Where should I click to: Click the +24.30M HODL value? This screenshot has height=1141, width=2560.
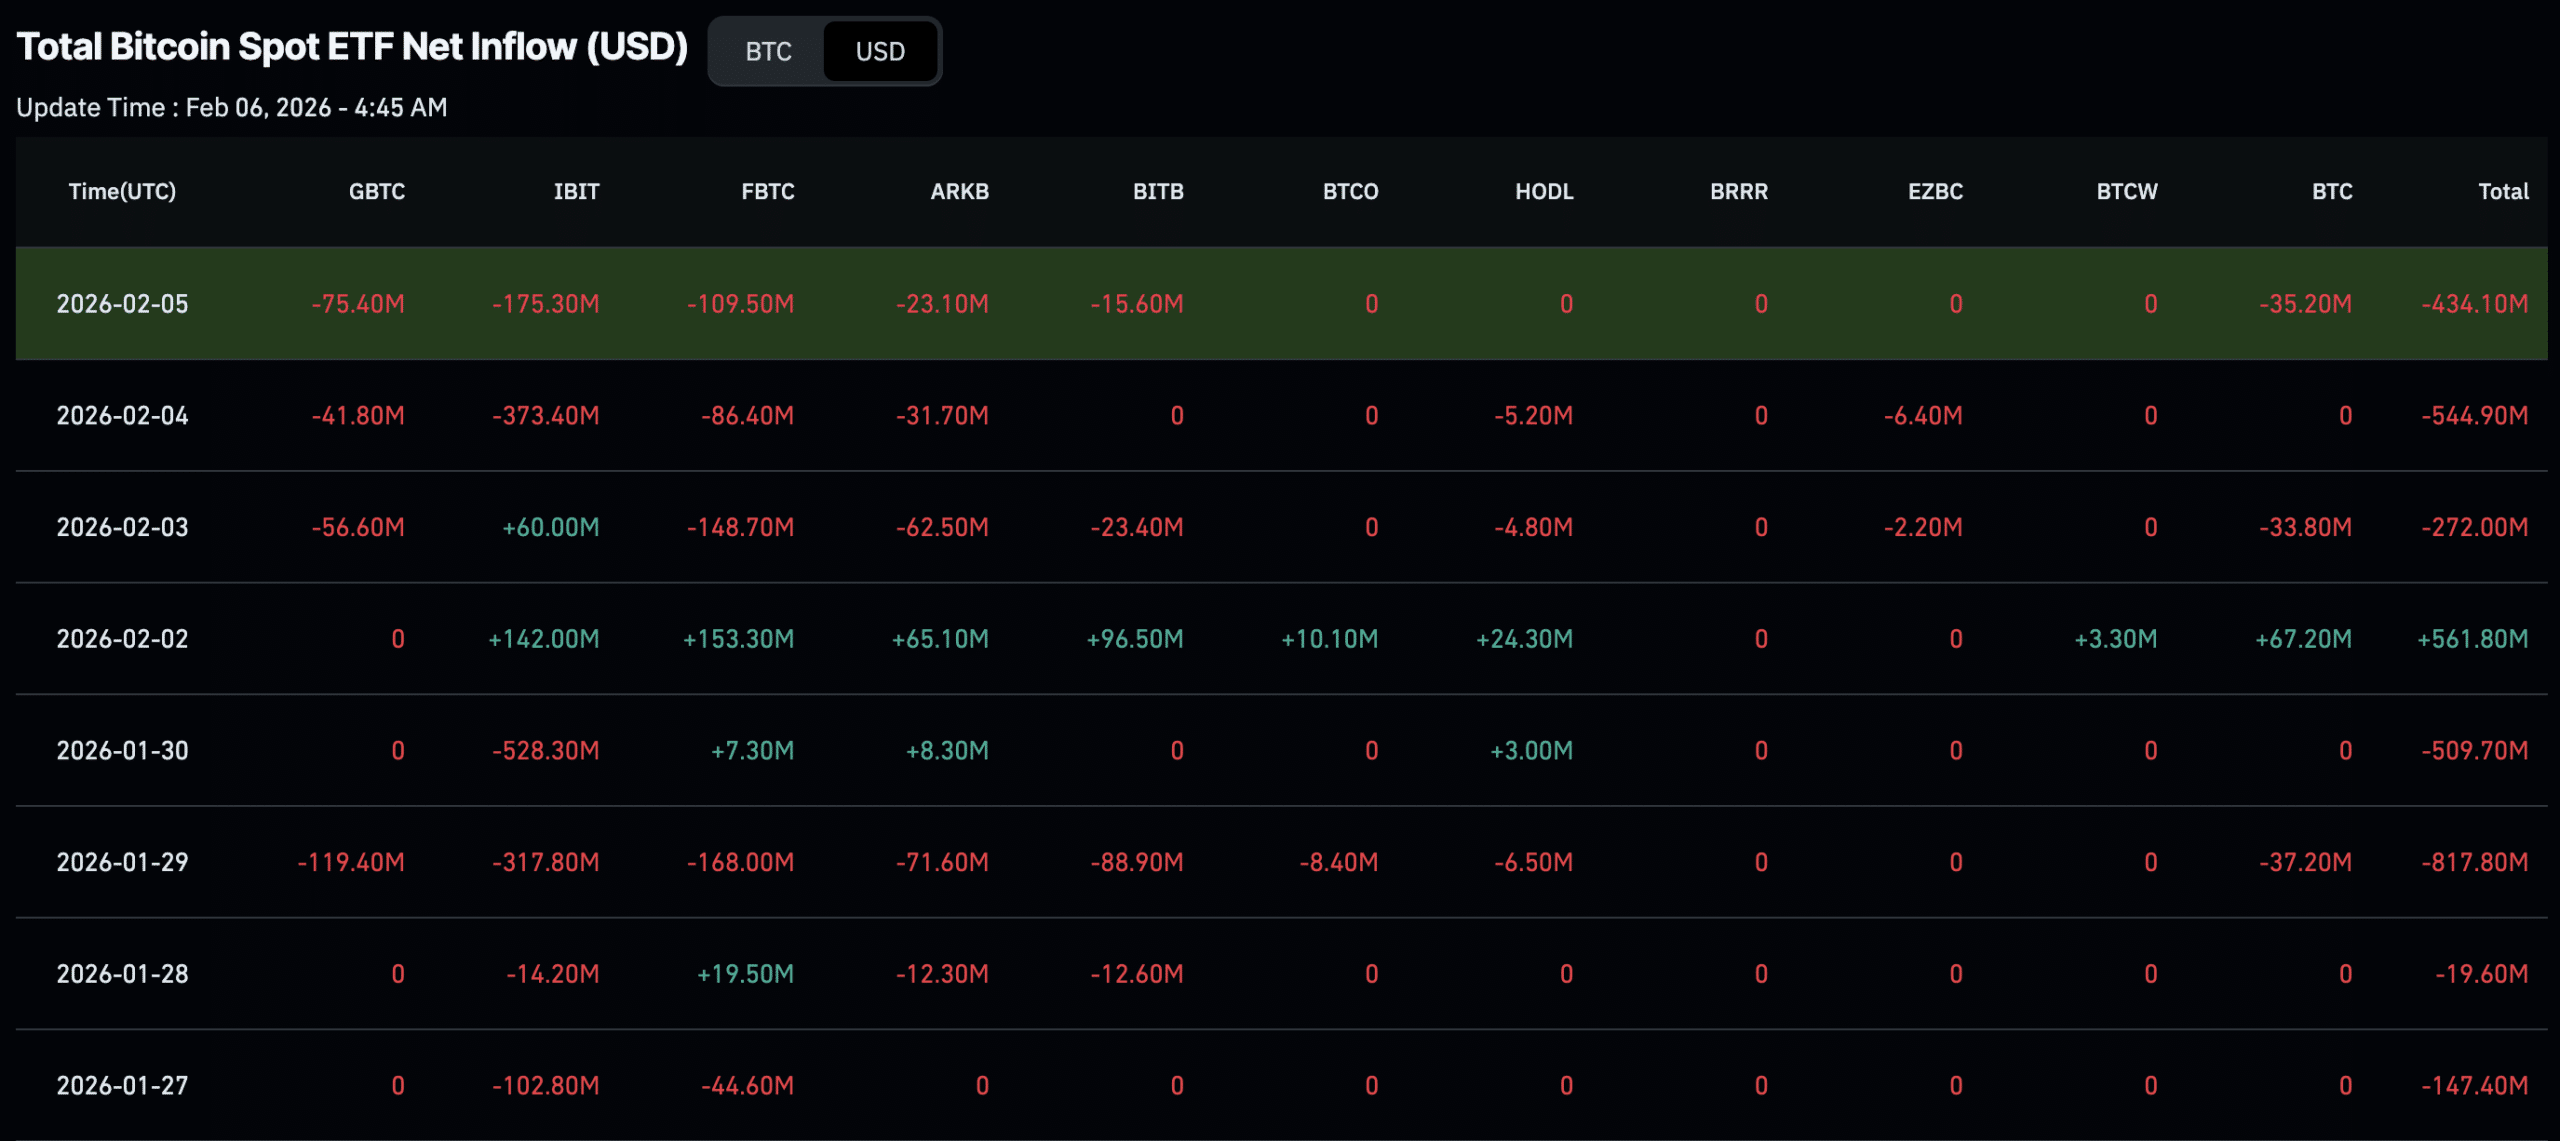coord(1525,639)
